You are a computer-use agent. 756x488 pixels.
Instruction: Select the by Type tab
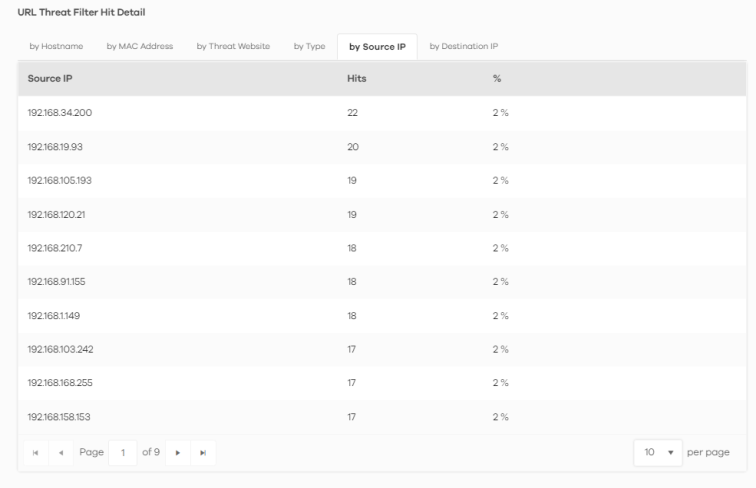pos(309,46)
